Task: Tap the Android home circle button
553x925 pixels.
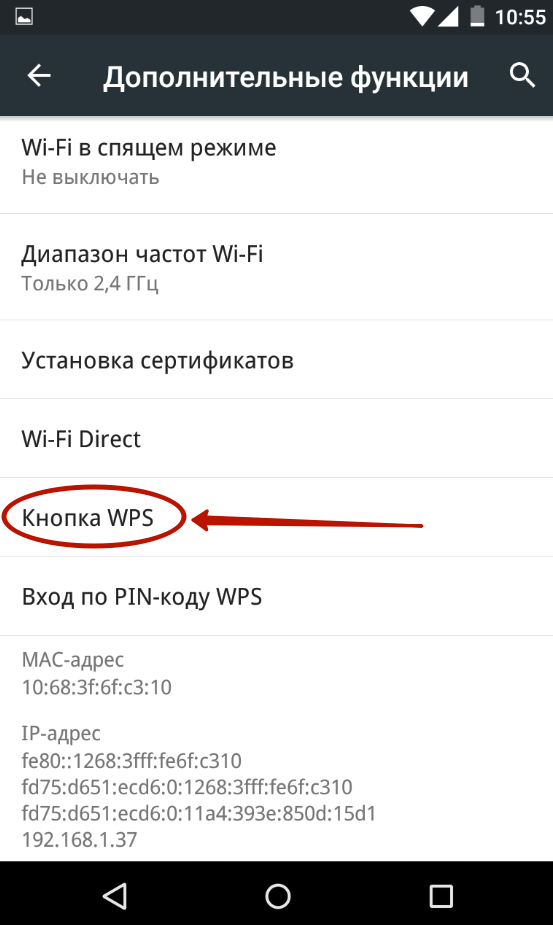Action: (277, 896)
